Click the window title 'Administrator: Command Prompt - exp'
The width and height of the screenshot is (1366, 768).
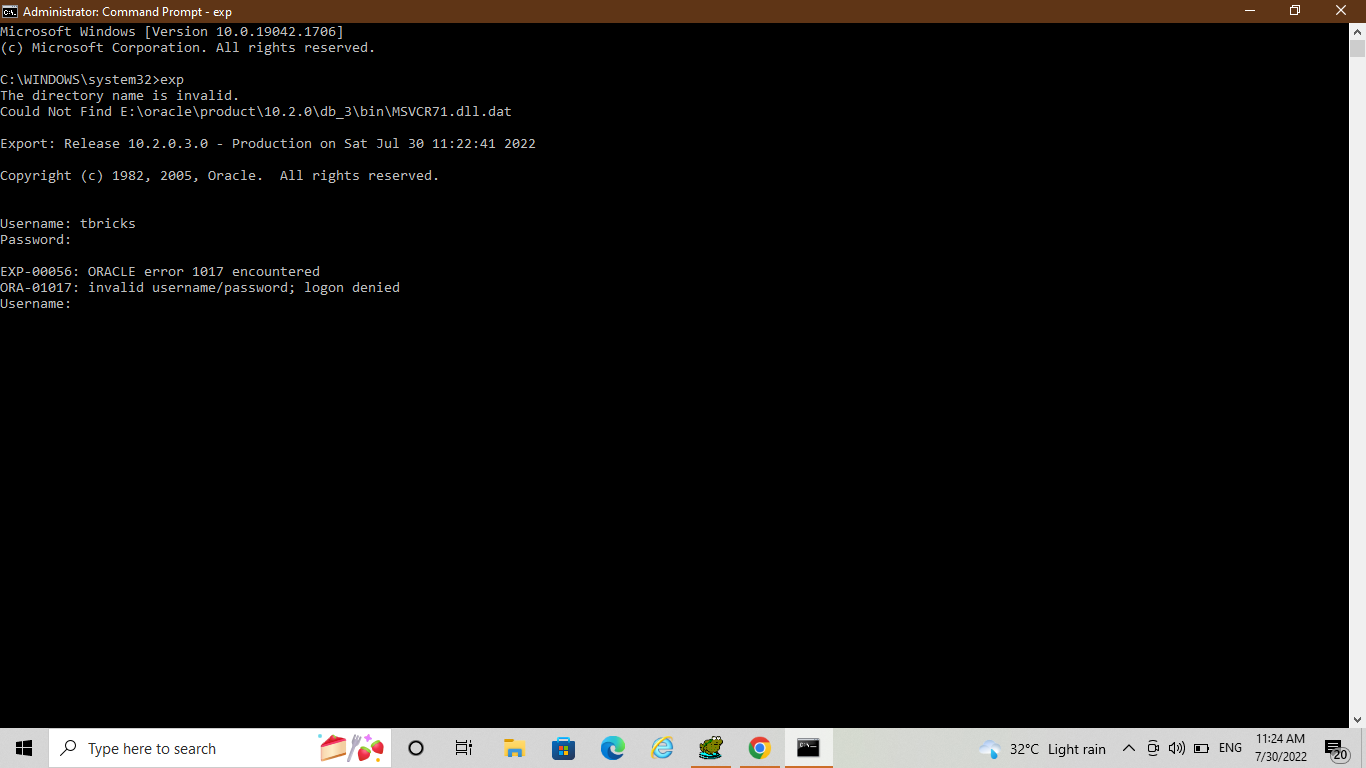click(127, 11)
